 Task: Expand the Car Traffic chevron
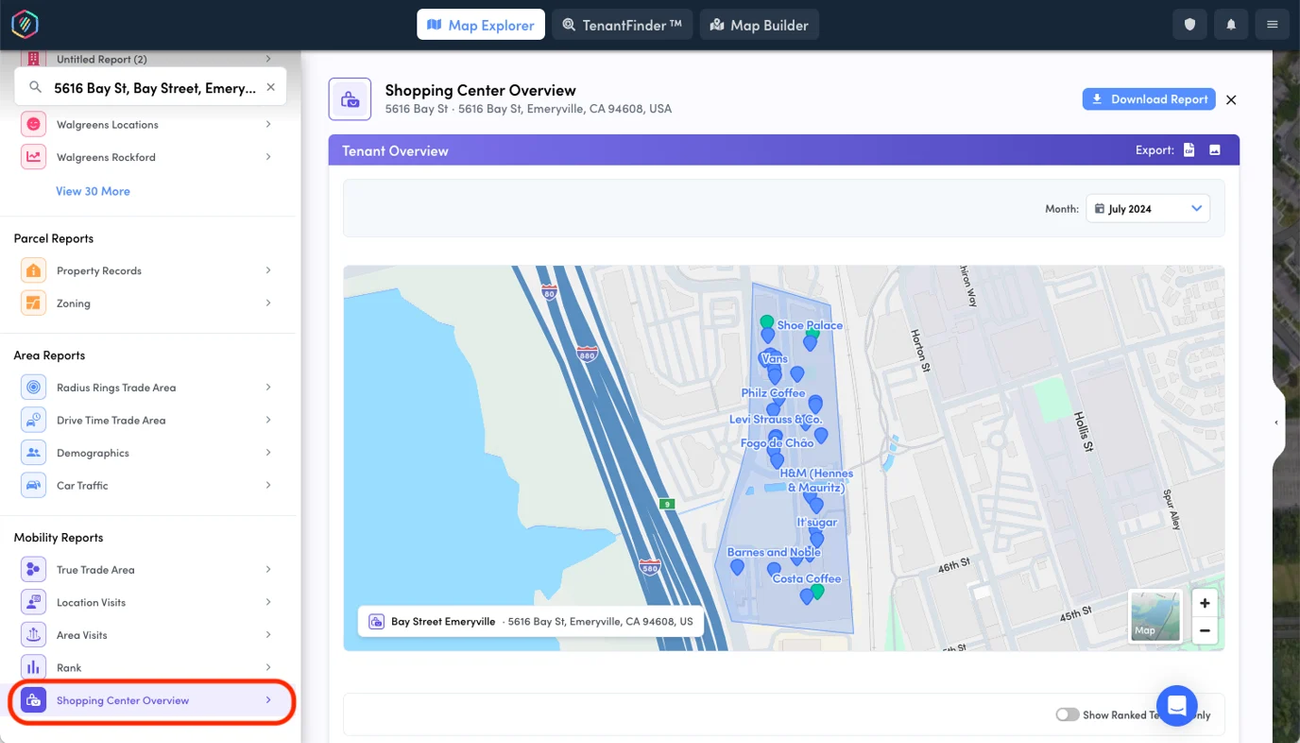click(x=268, y=485)
